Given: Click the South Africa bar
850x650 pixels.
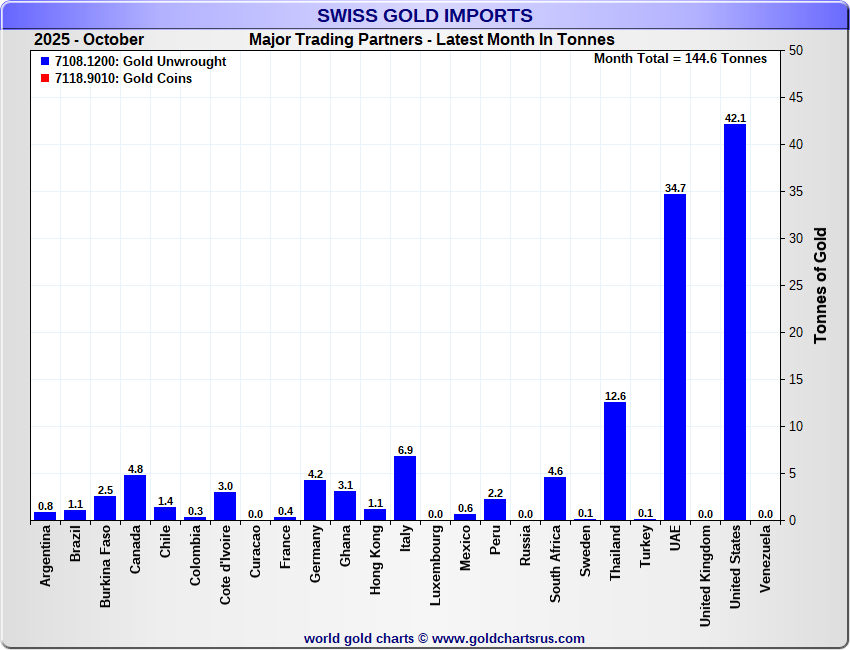Looking at the screenshot, I should [x=555, y=499].
